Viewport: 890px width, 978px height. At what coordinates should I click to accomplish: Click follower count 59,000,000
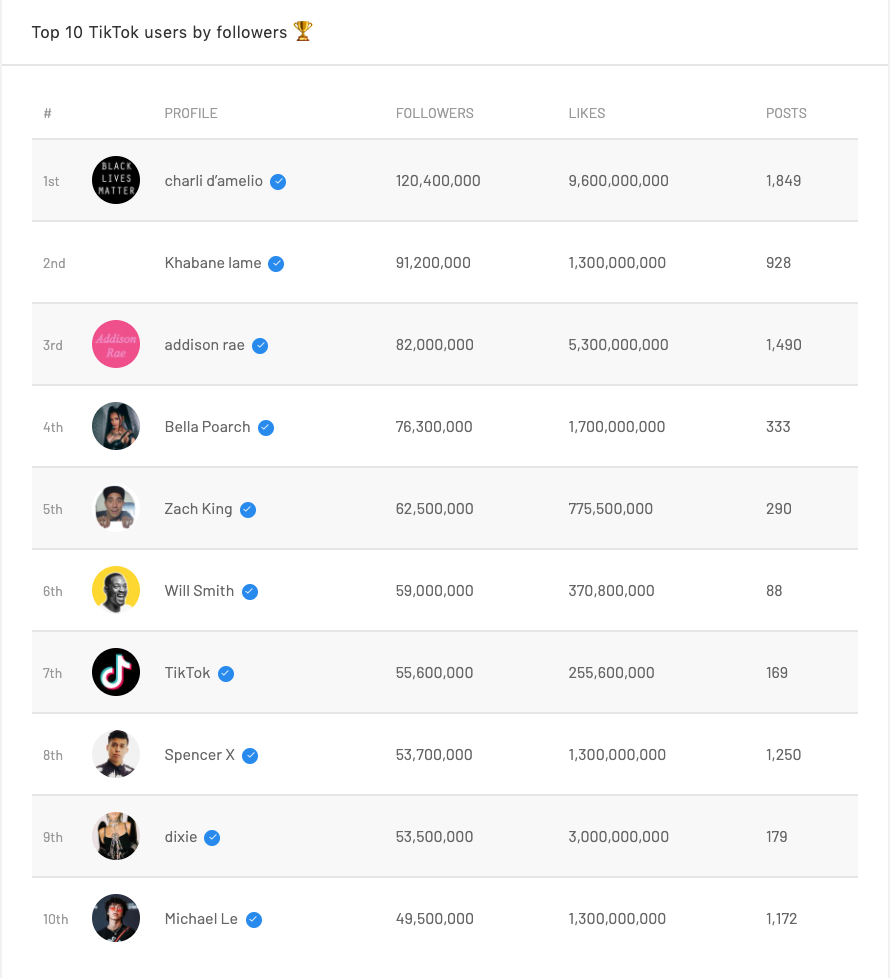pyautogui.click(x=435, y=591)
